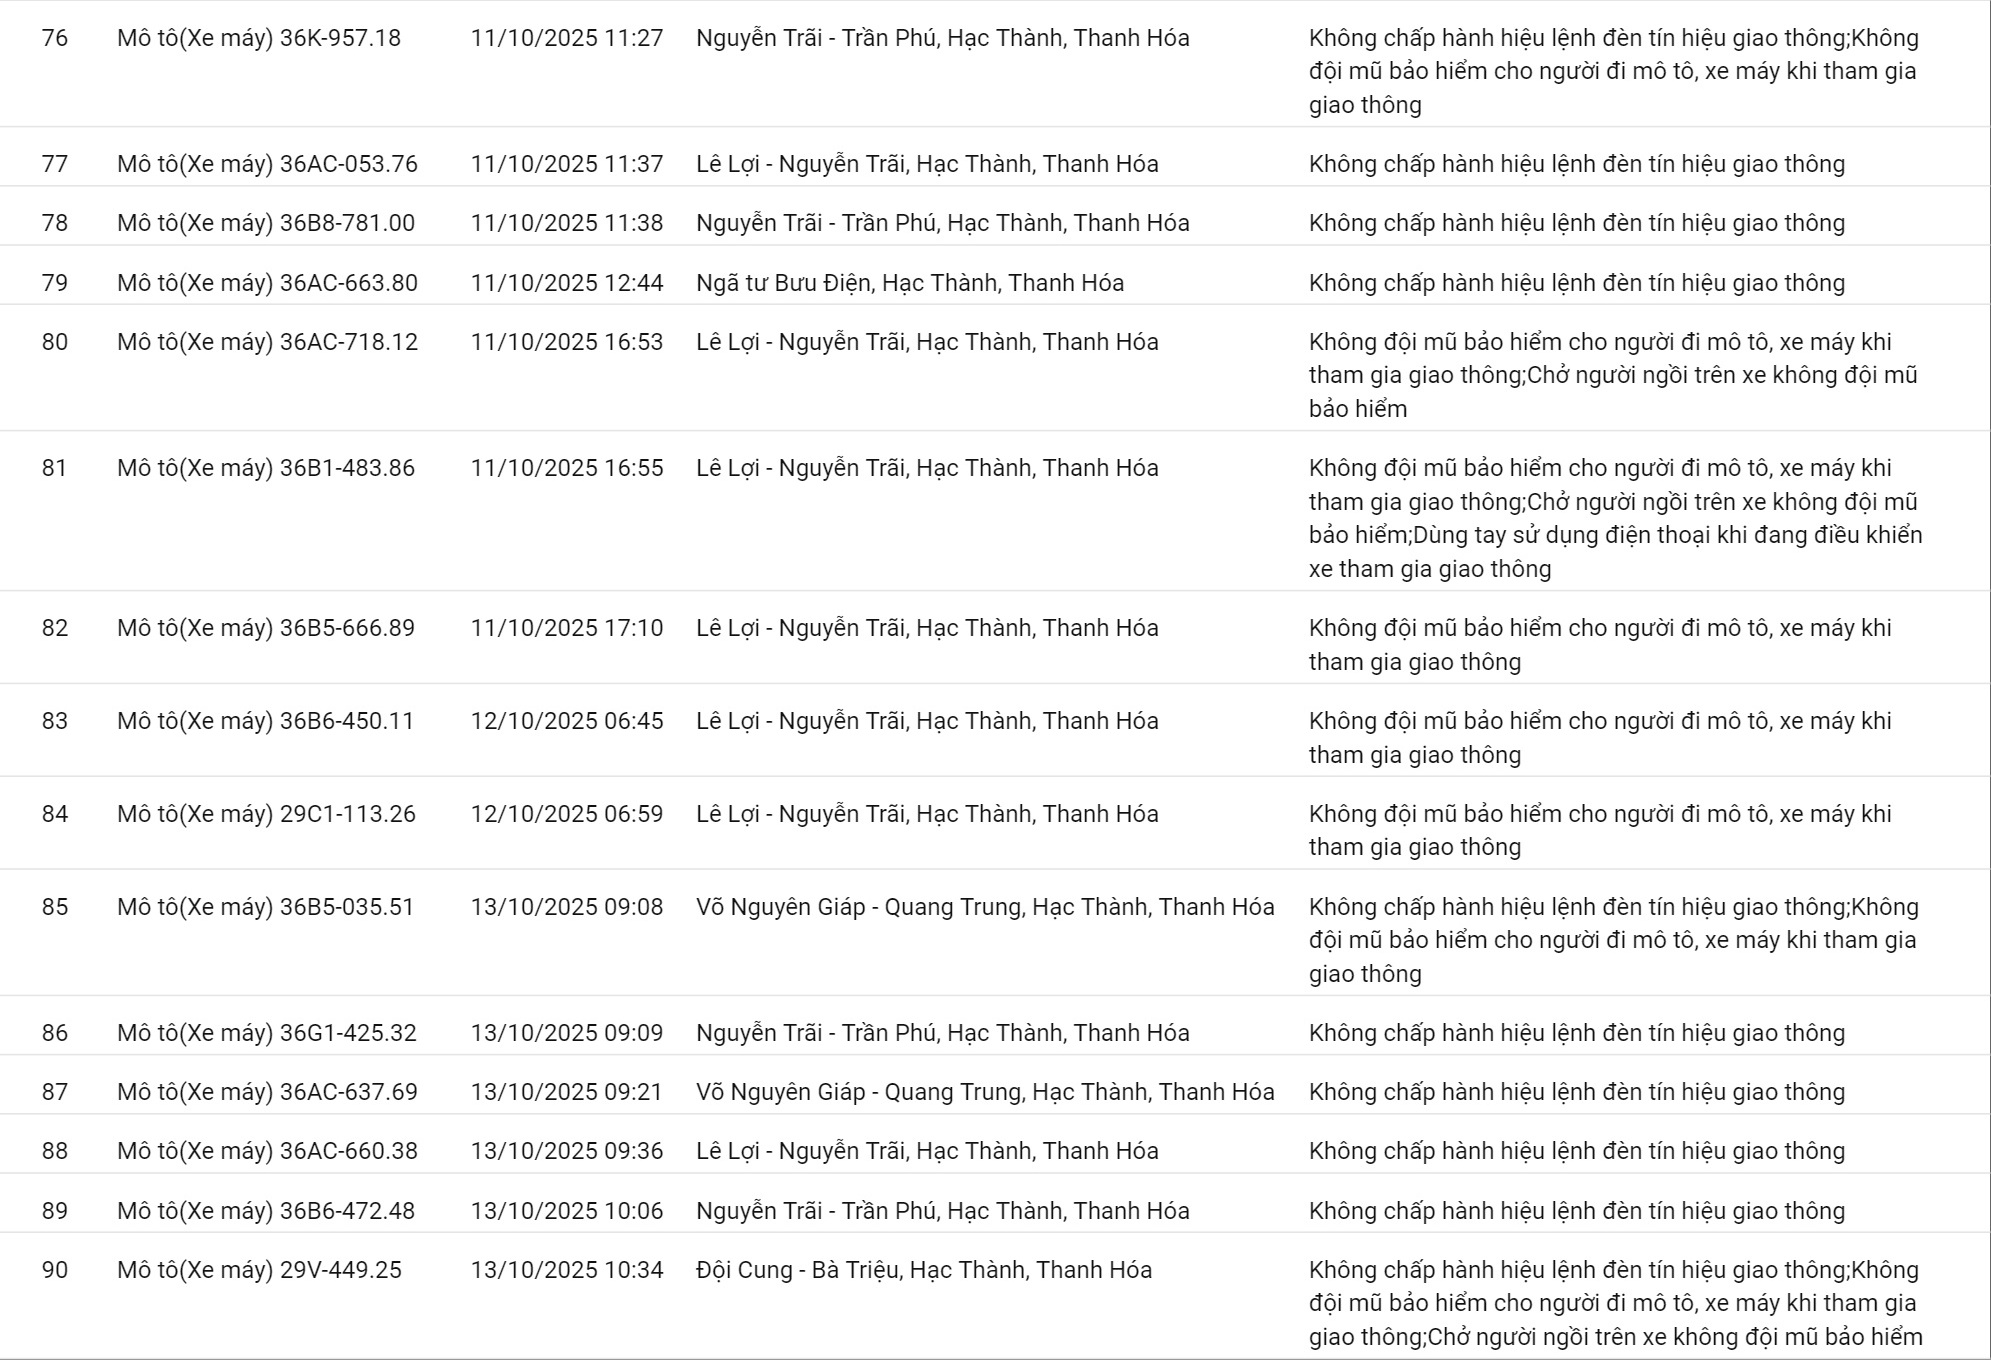Click timestamp 11/10/2025 17:10
The height and width of the screenshot is (1360, 1991).
[567, 628]
